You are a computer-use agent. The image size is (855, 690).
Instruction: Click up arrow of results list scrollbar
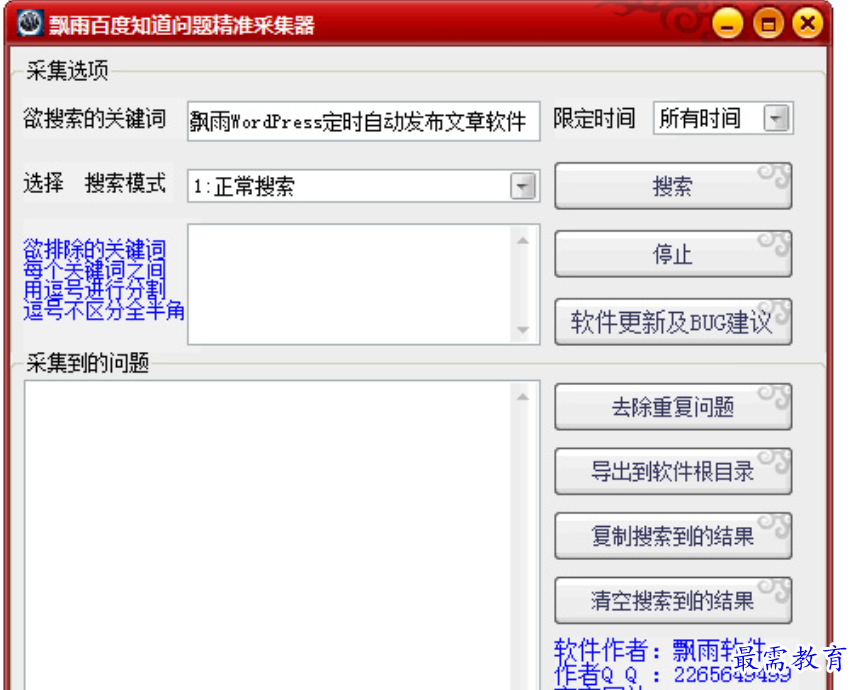(x=523, y=397)
